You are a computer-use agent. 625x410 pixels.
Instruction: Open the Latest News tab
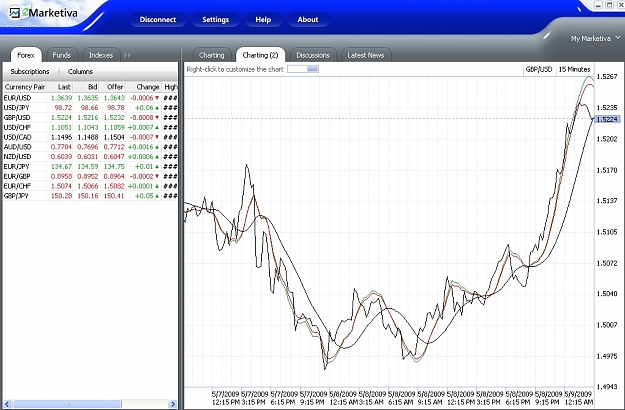(366, 55)
